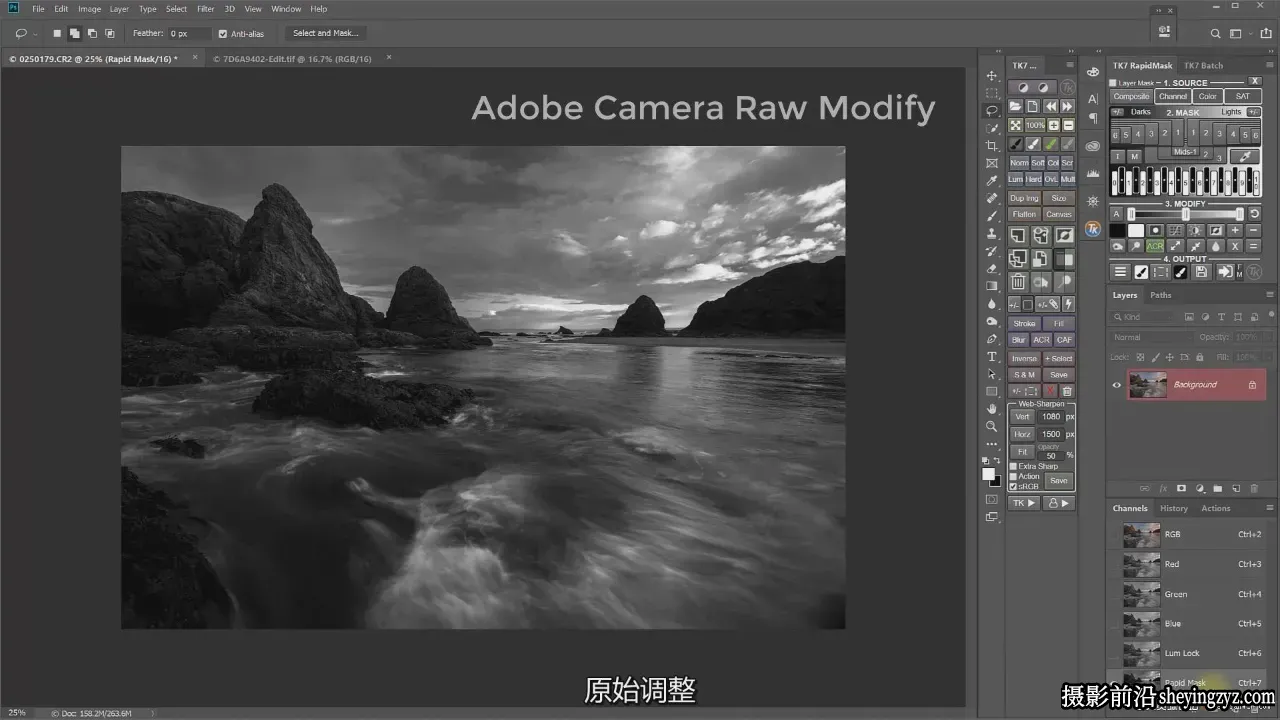Click the reset arrow in the Modify section

1254,214
